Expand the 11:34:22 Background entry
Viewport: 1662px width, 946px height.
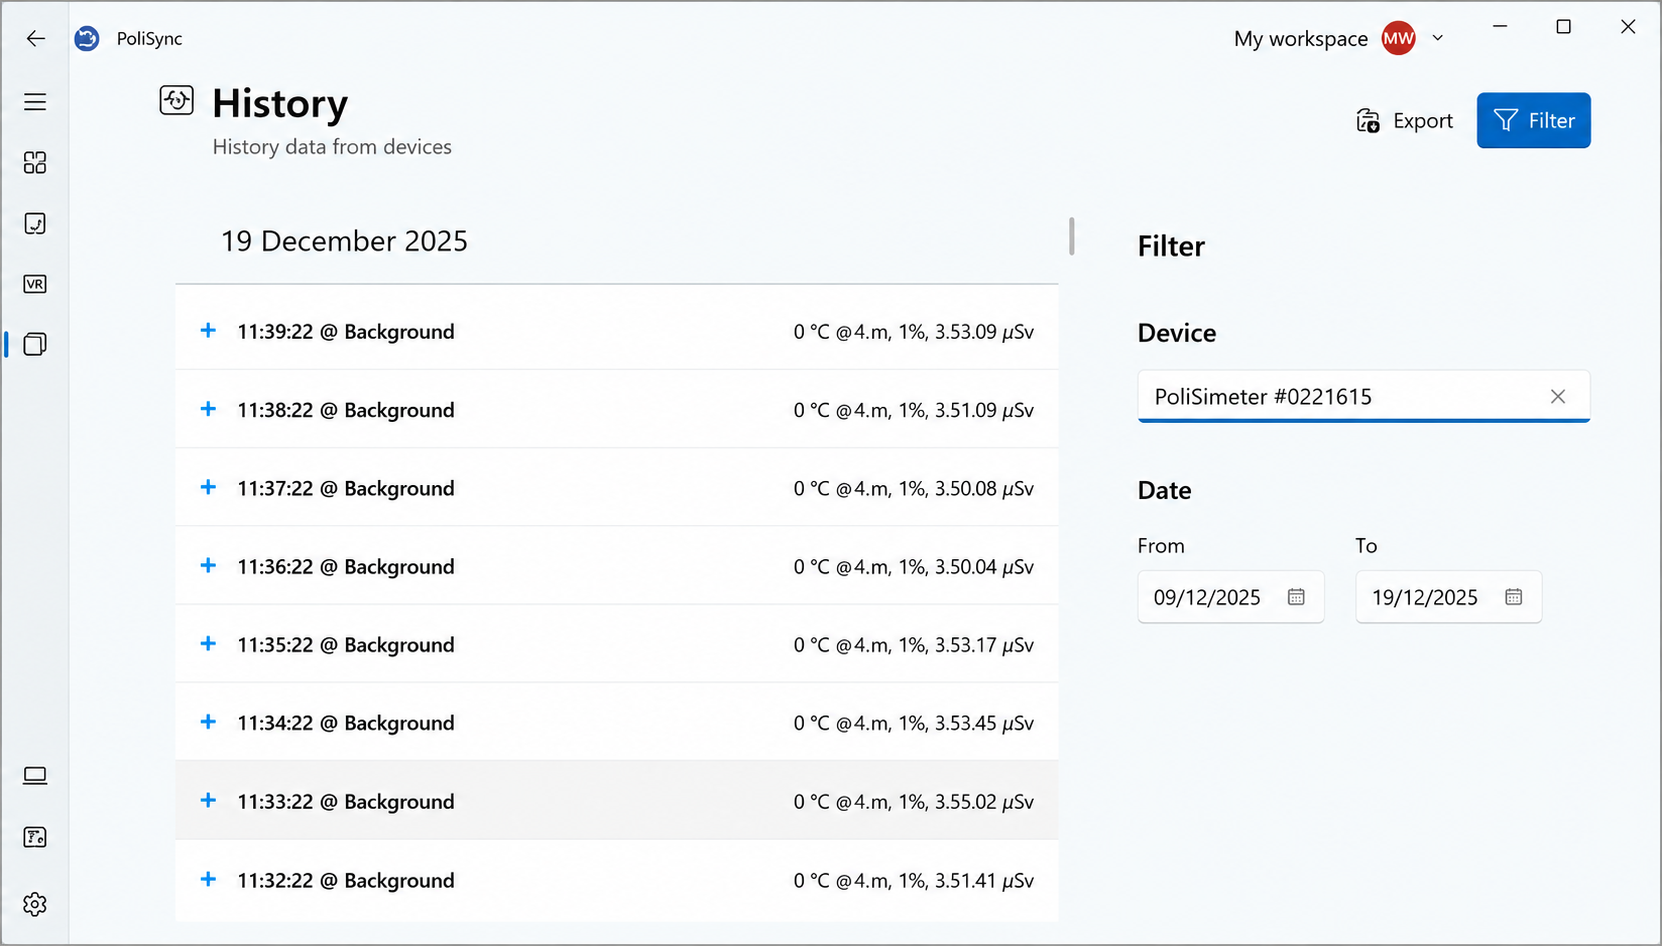pos(208,722)
